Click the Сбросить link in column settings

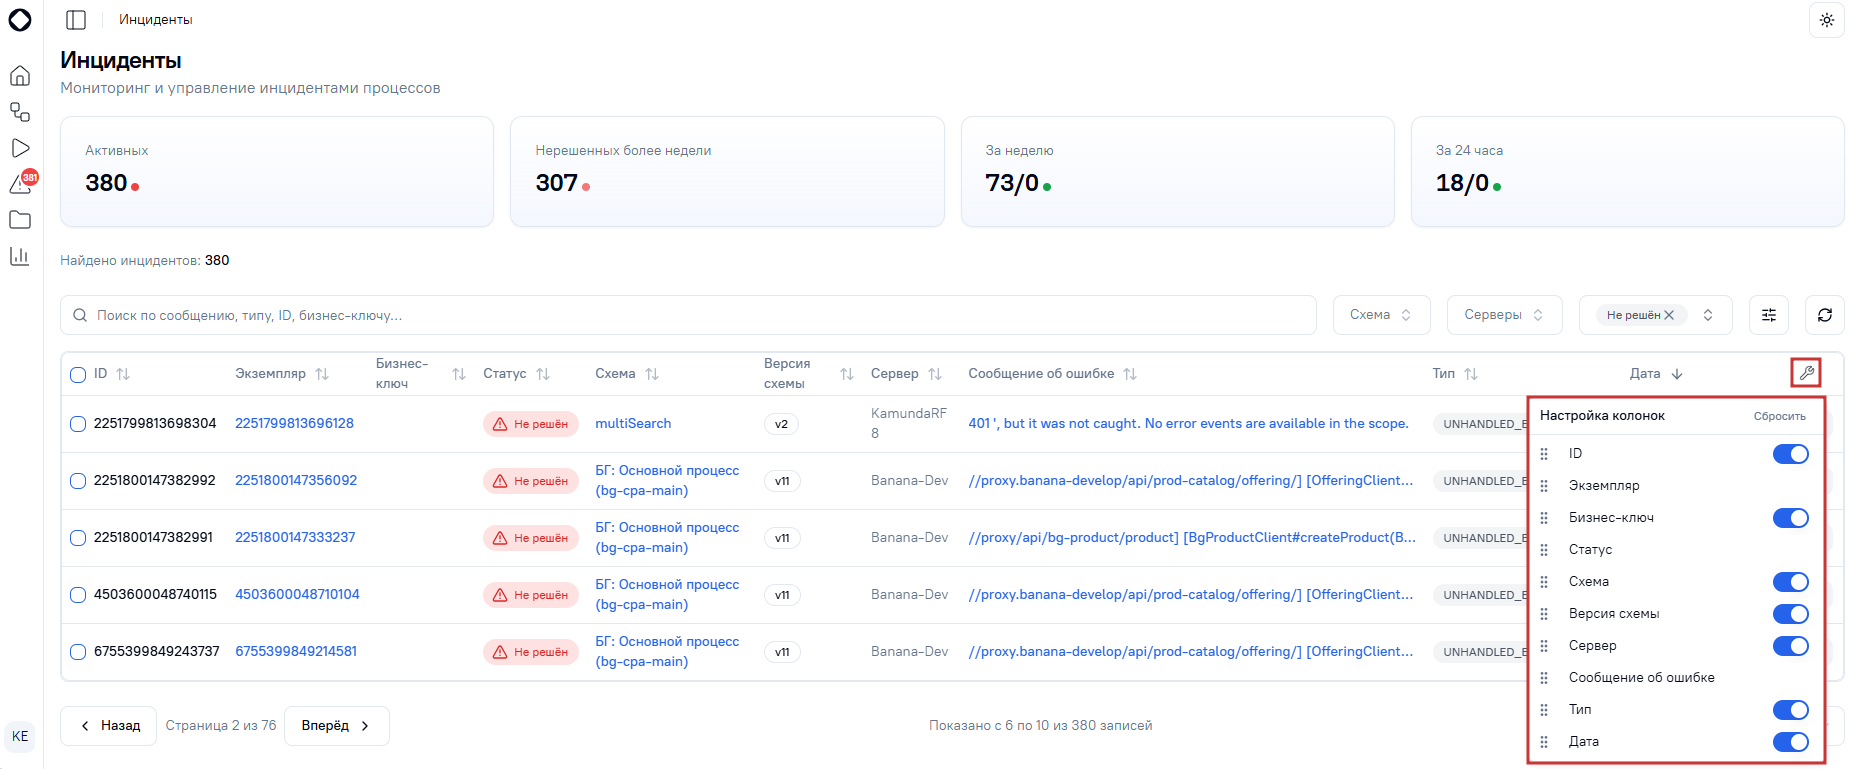point(1779,416)
